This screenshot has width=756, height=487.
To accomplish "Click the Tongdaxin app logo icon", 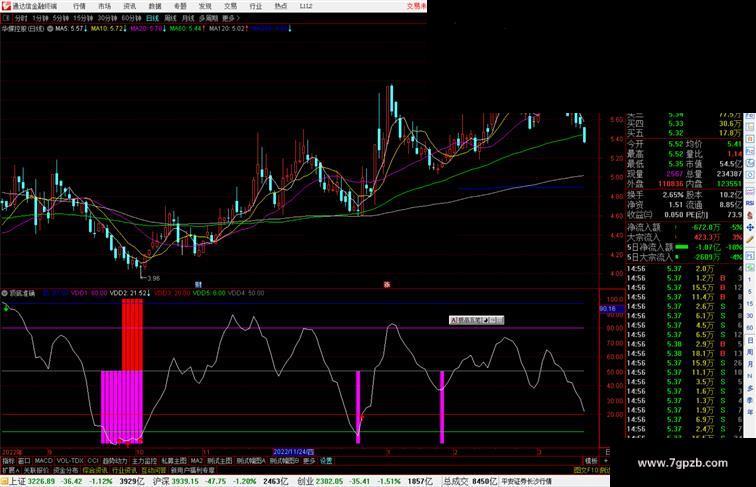I will [x=5, y=6].
